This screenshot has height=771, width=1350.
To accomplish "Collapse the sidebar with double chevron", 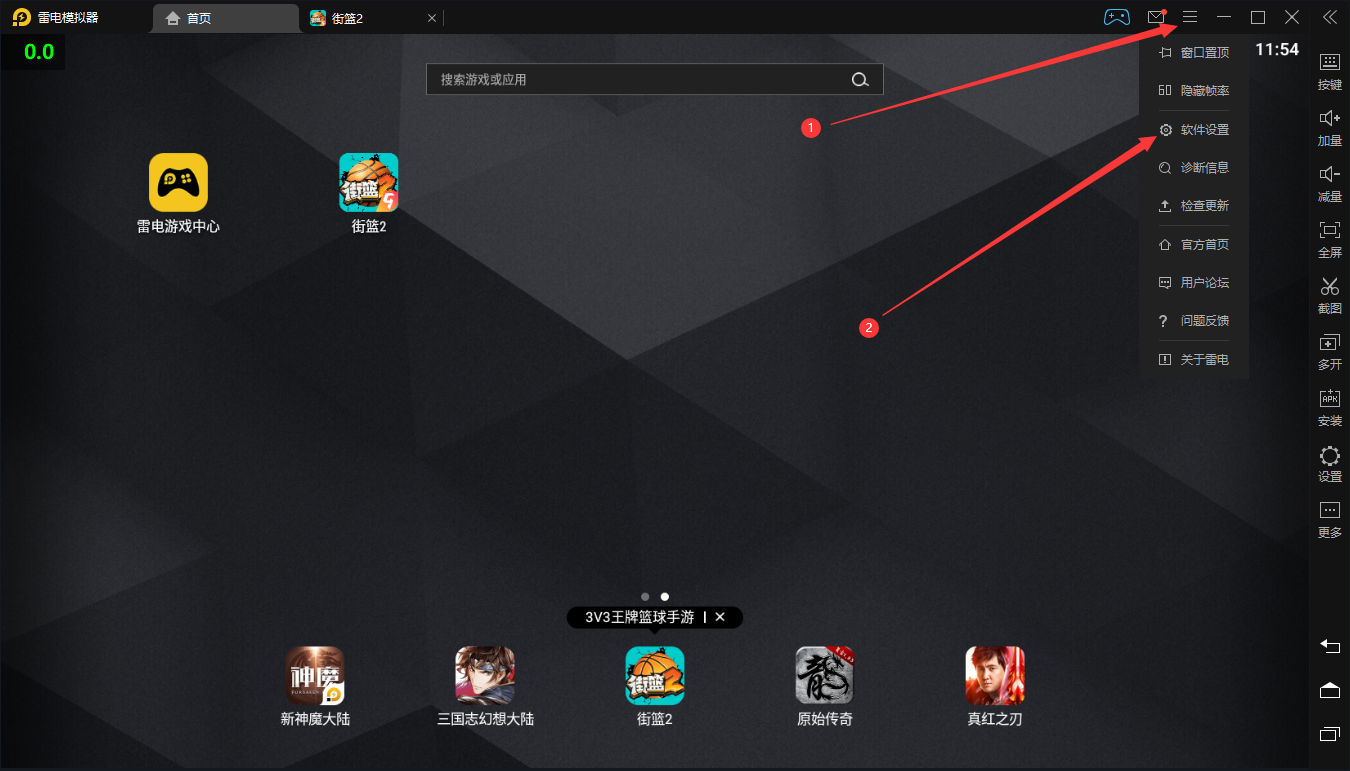I will [1329, 17].
